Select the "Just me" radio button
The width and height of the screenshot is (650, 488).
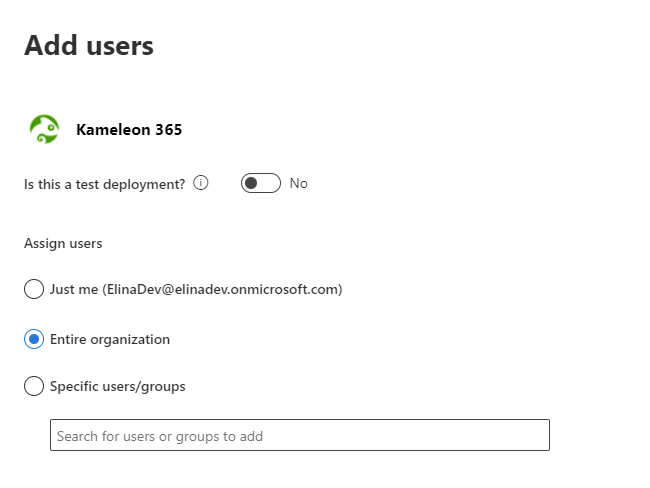(34, 290)
